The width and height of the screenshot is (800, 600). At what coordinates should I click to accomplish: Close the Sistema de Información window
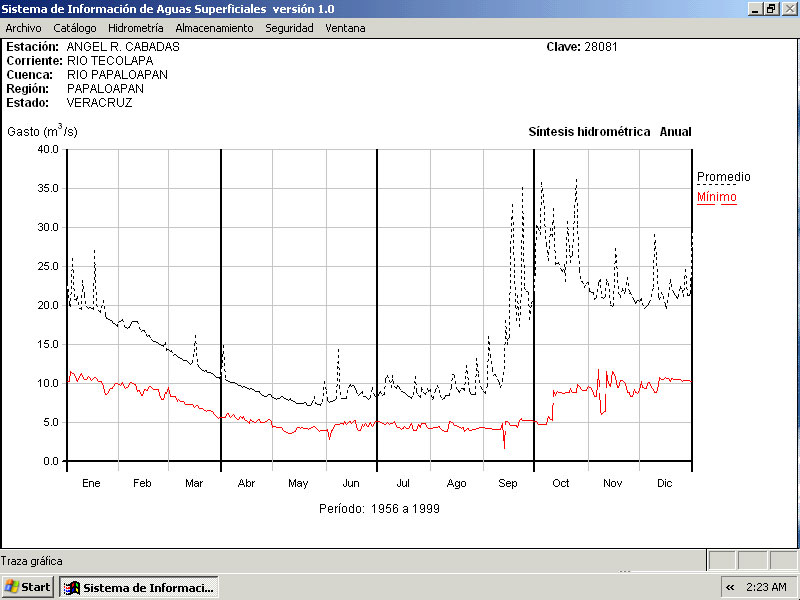(x=788, y=8)
